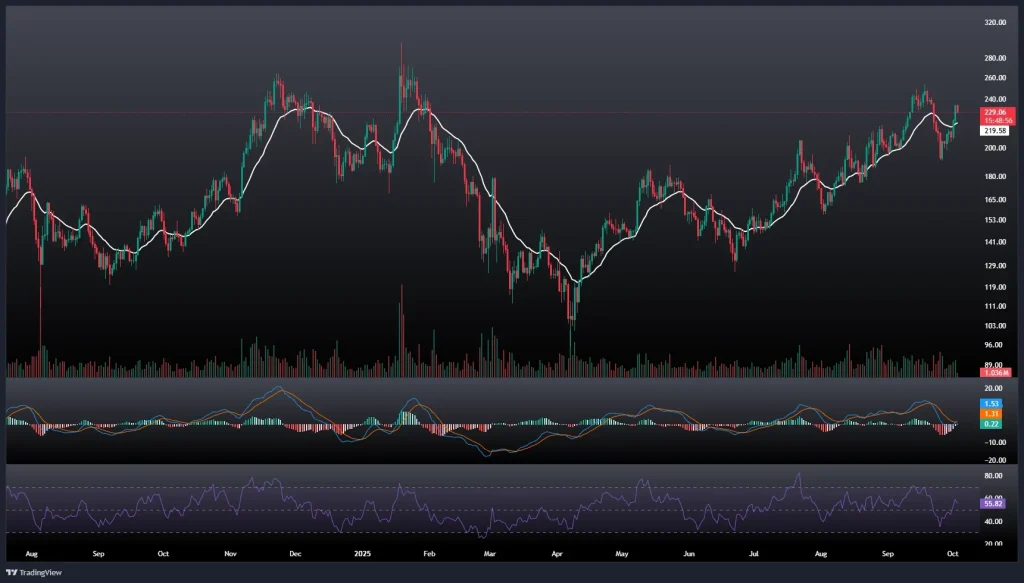Click the 180.00 level on price scale
The image size is (1024, 583).
pos(967,177)
